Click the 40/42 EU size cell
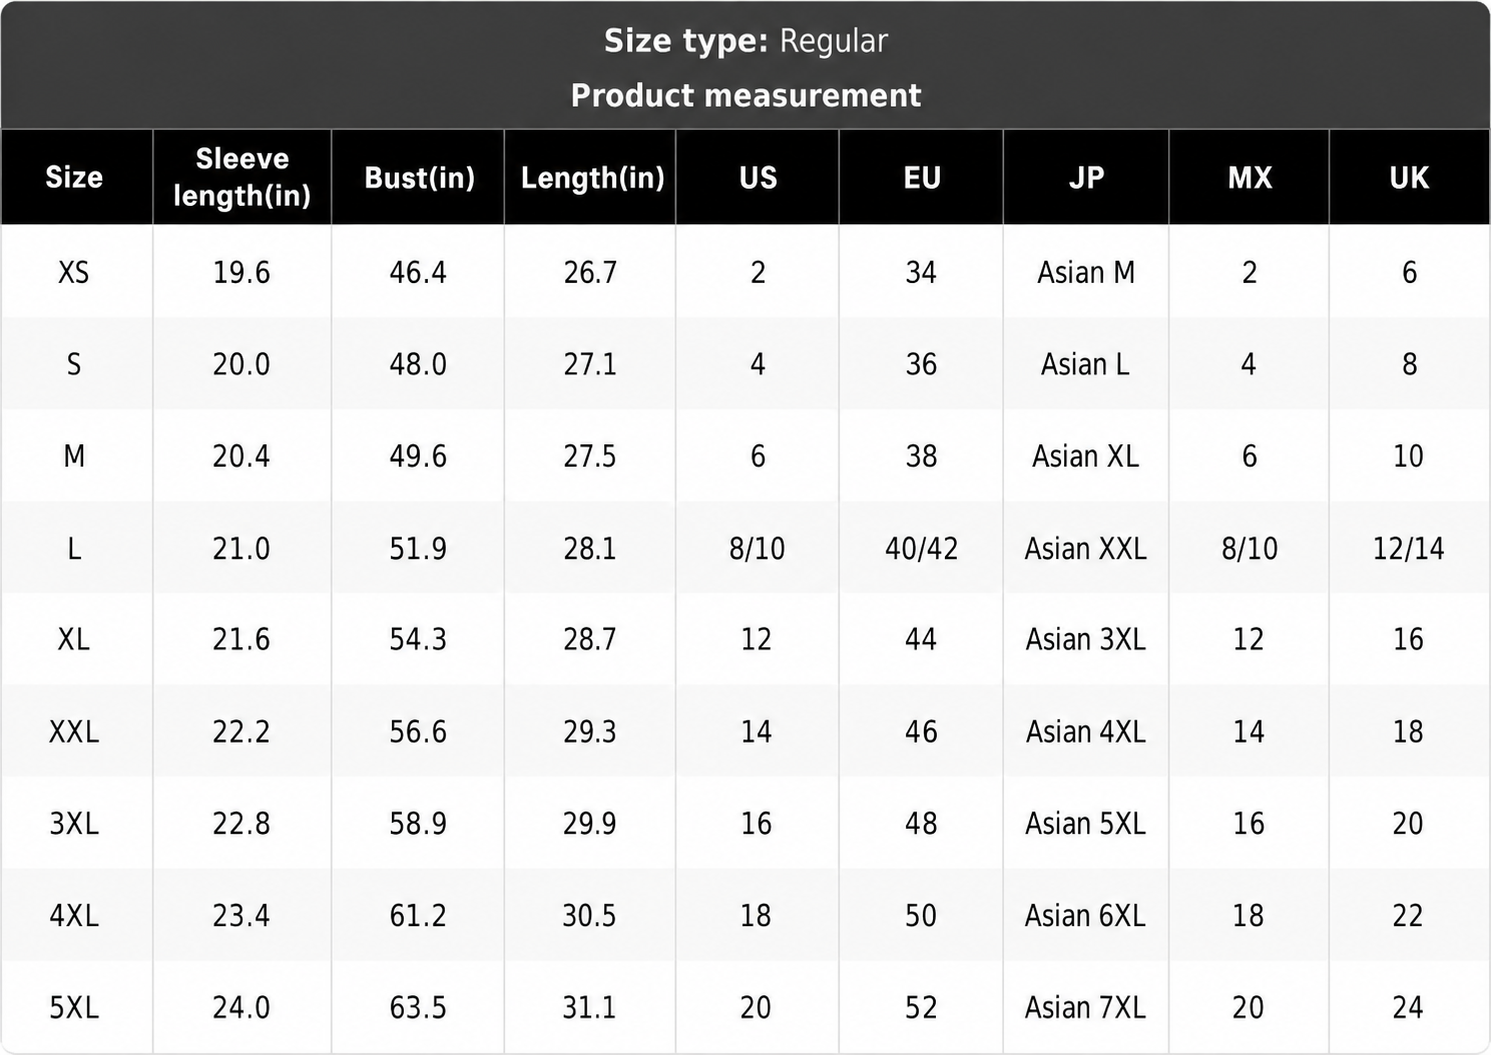Viewport: 1491px width, 1055px height. coord(921,548)
